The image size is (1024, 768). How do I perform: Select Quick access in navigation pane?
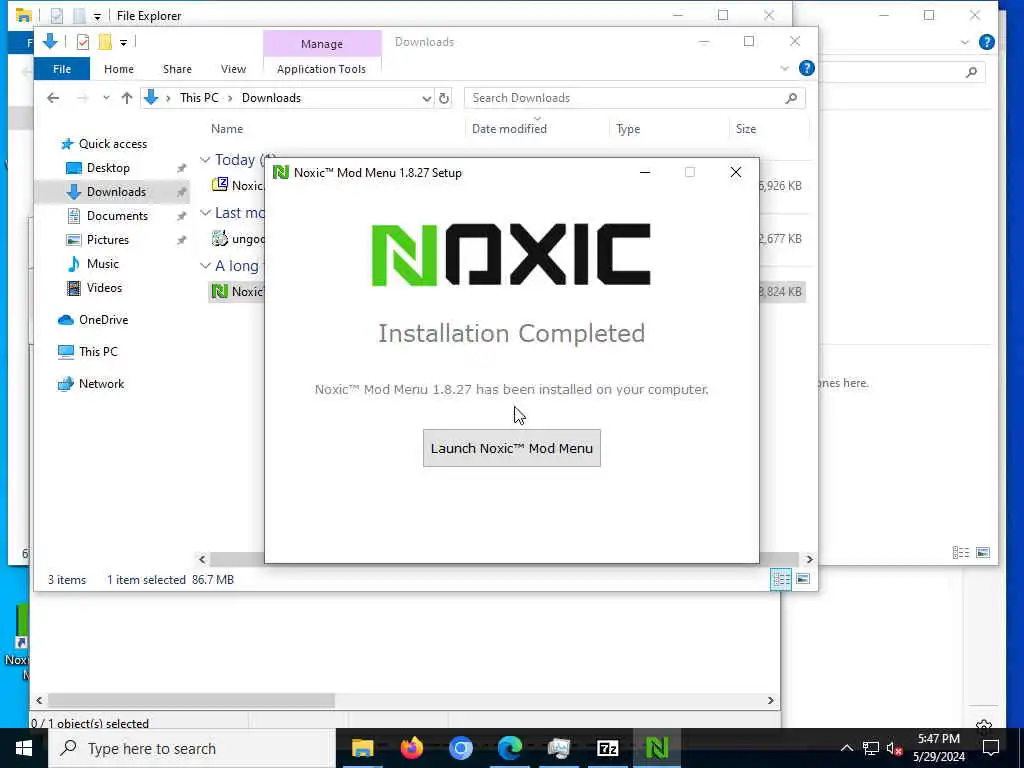tap(112, 144)
